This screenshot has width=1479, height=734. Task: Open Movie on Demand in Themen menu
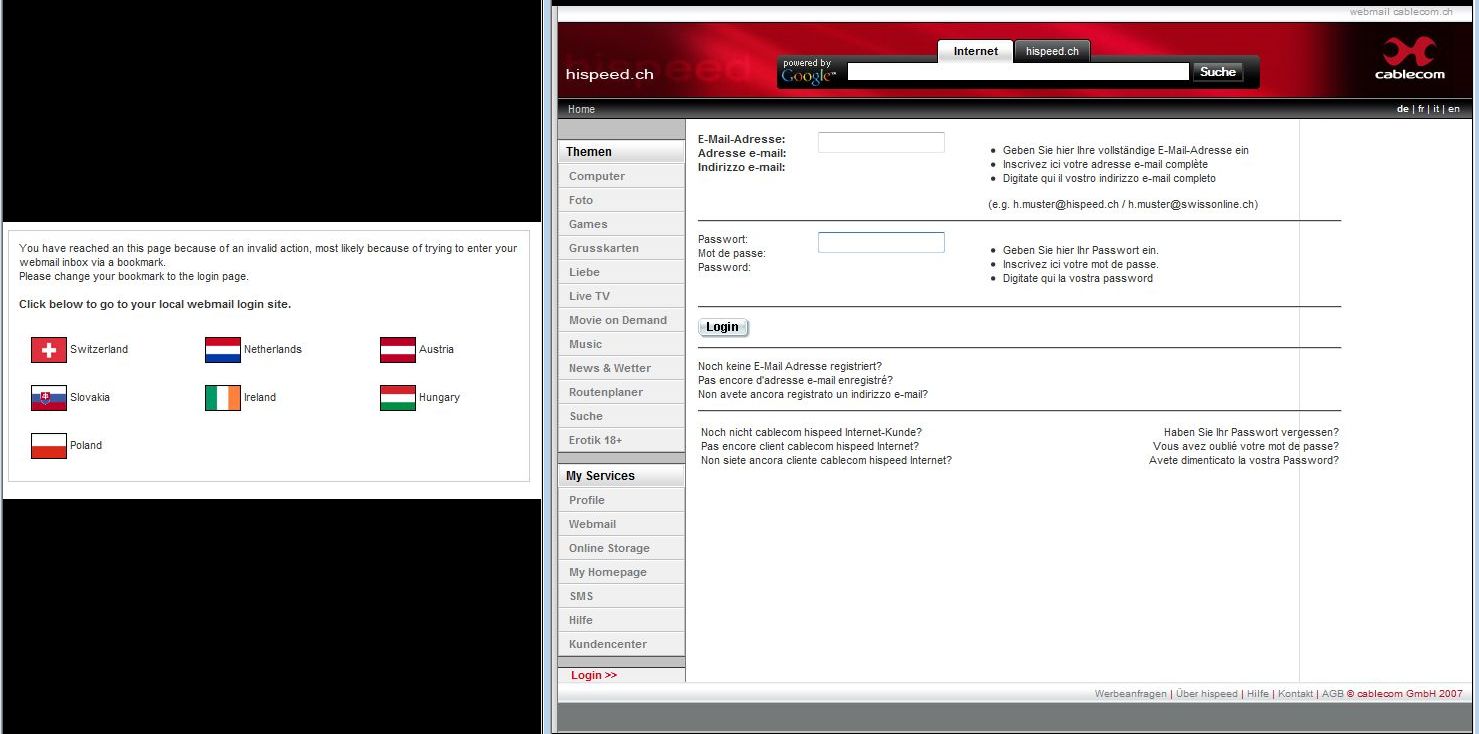[617, 320]
